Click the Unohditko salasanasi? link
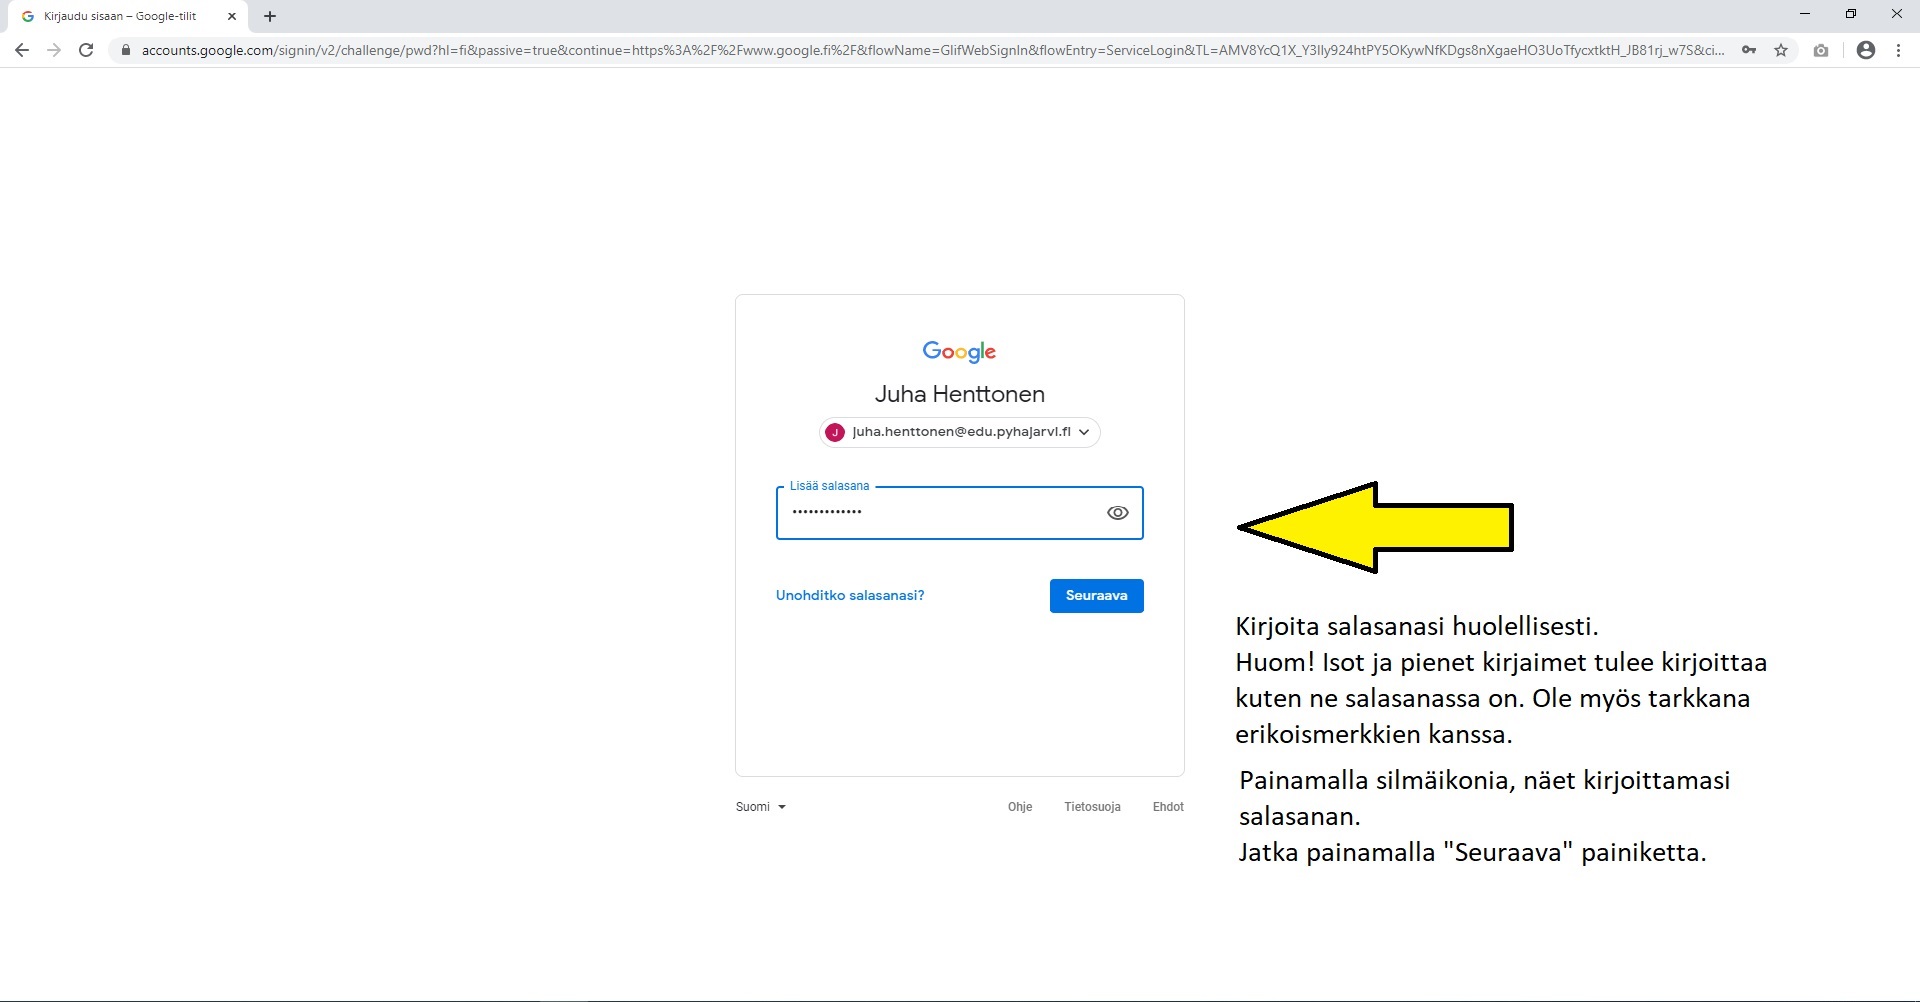The width and height of the screenshot is (1920, 1002). tap(849, 595)
